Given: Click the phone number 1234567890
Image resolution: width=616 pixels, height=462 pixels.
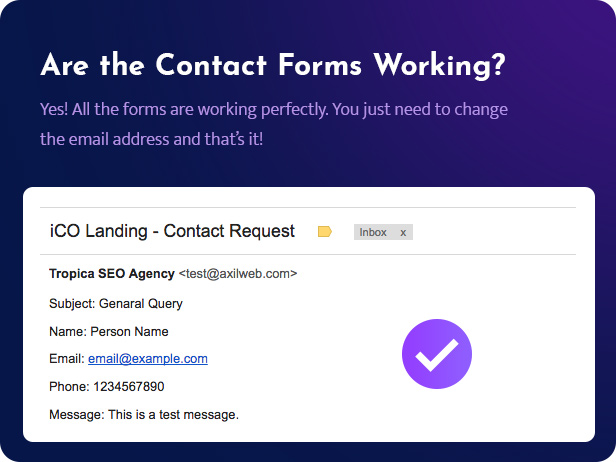Looking at the screenshot, I should pos(129,387).
